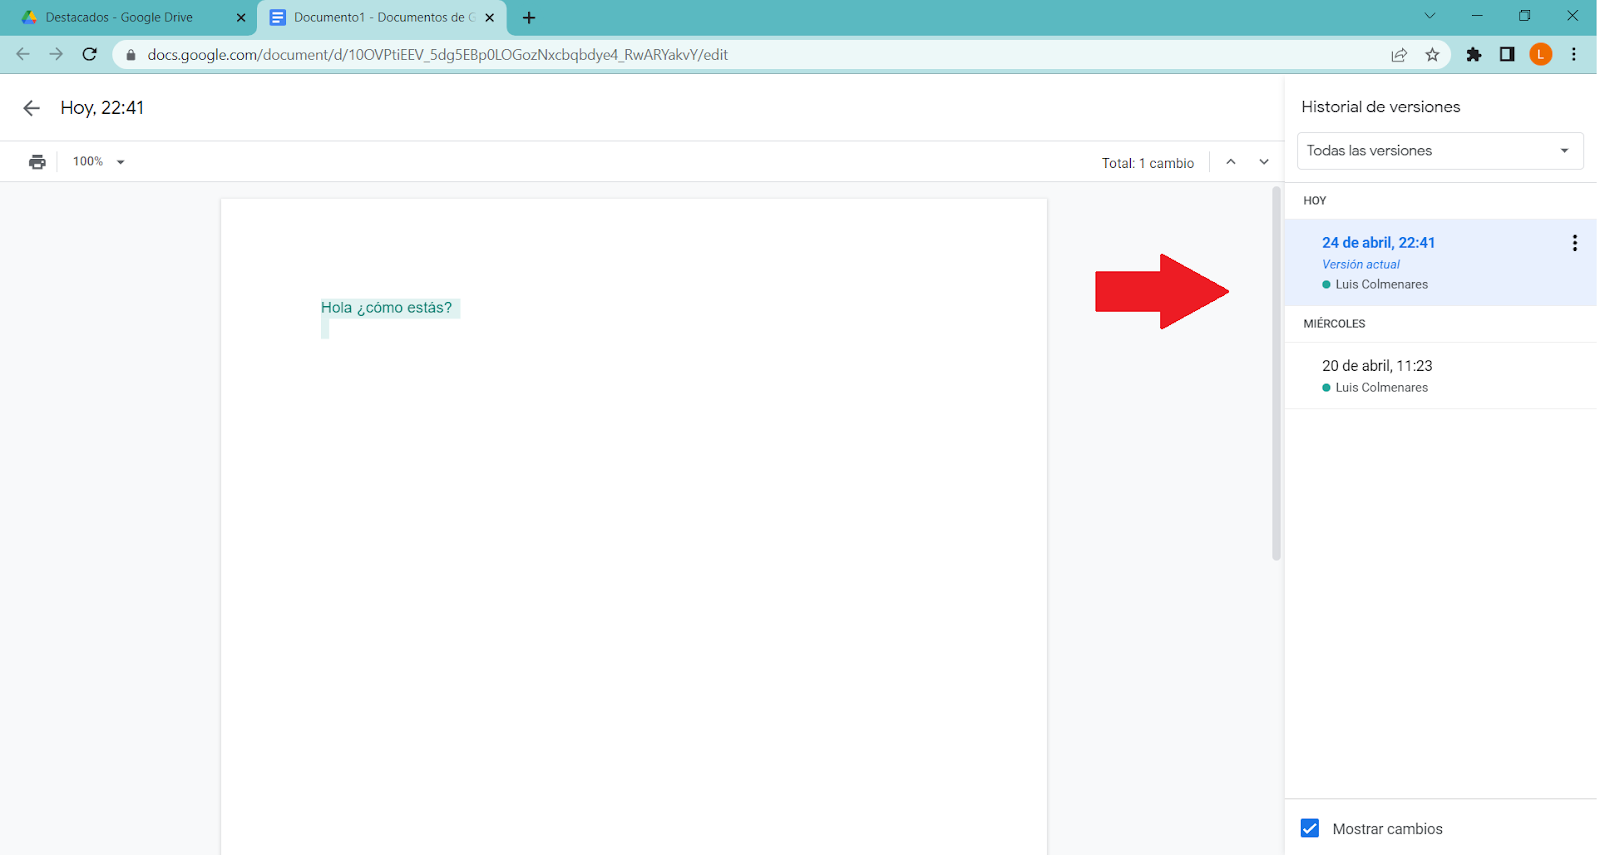Image resolution: width=1600 pixels, height=855 pixels.
Task: Click the browser back navigation arrow
Action: [23, 54]
